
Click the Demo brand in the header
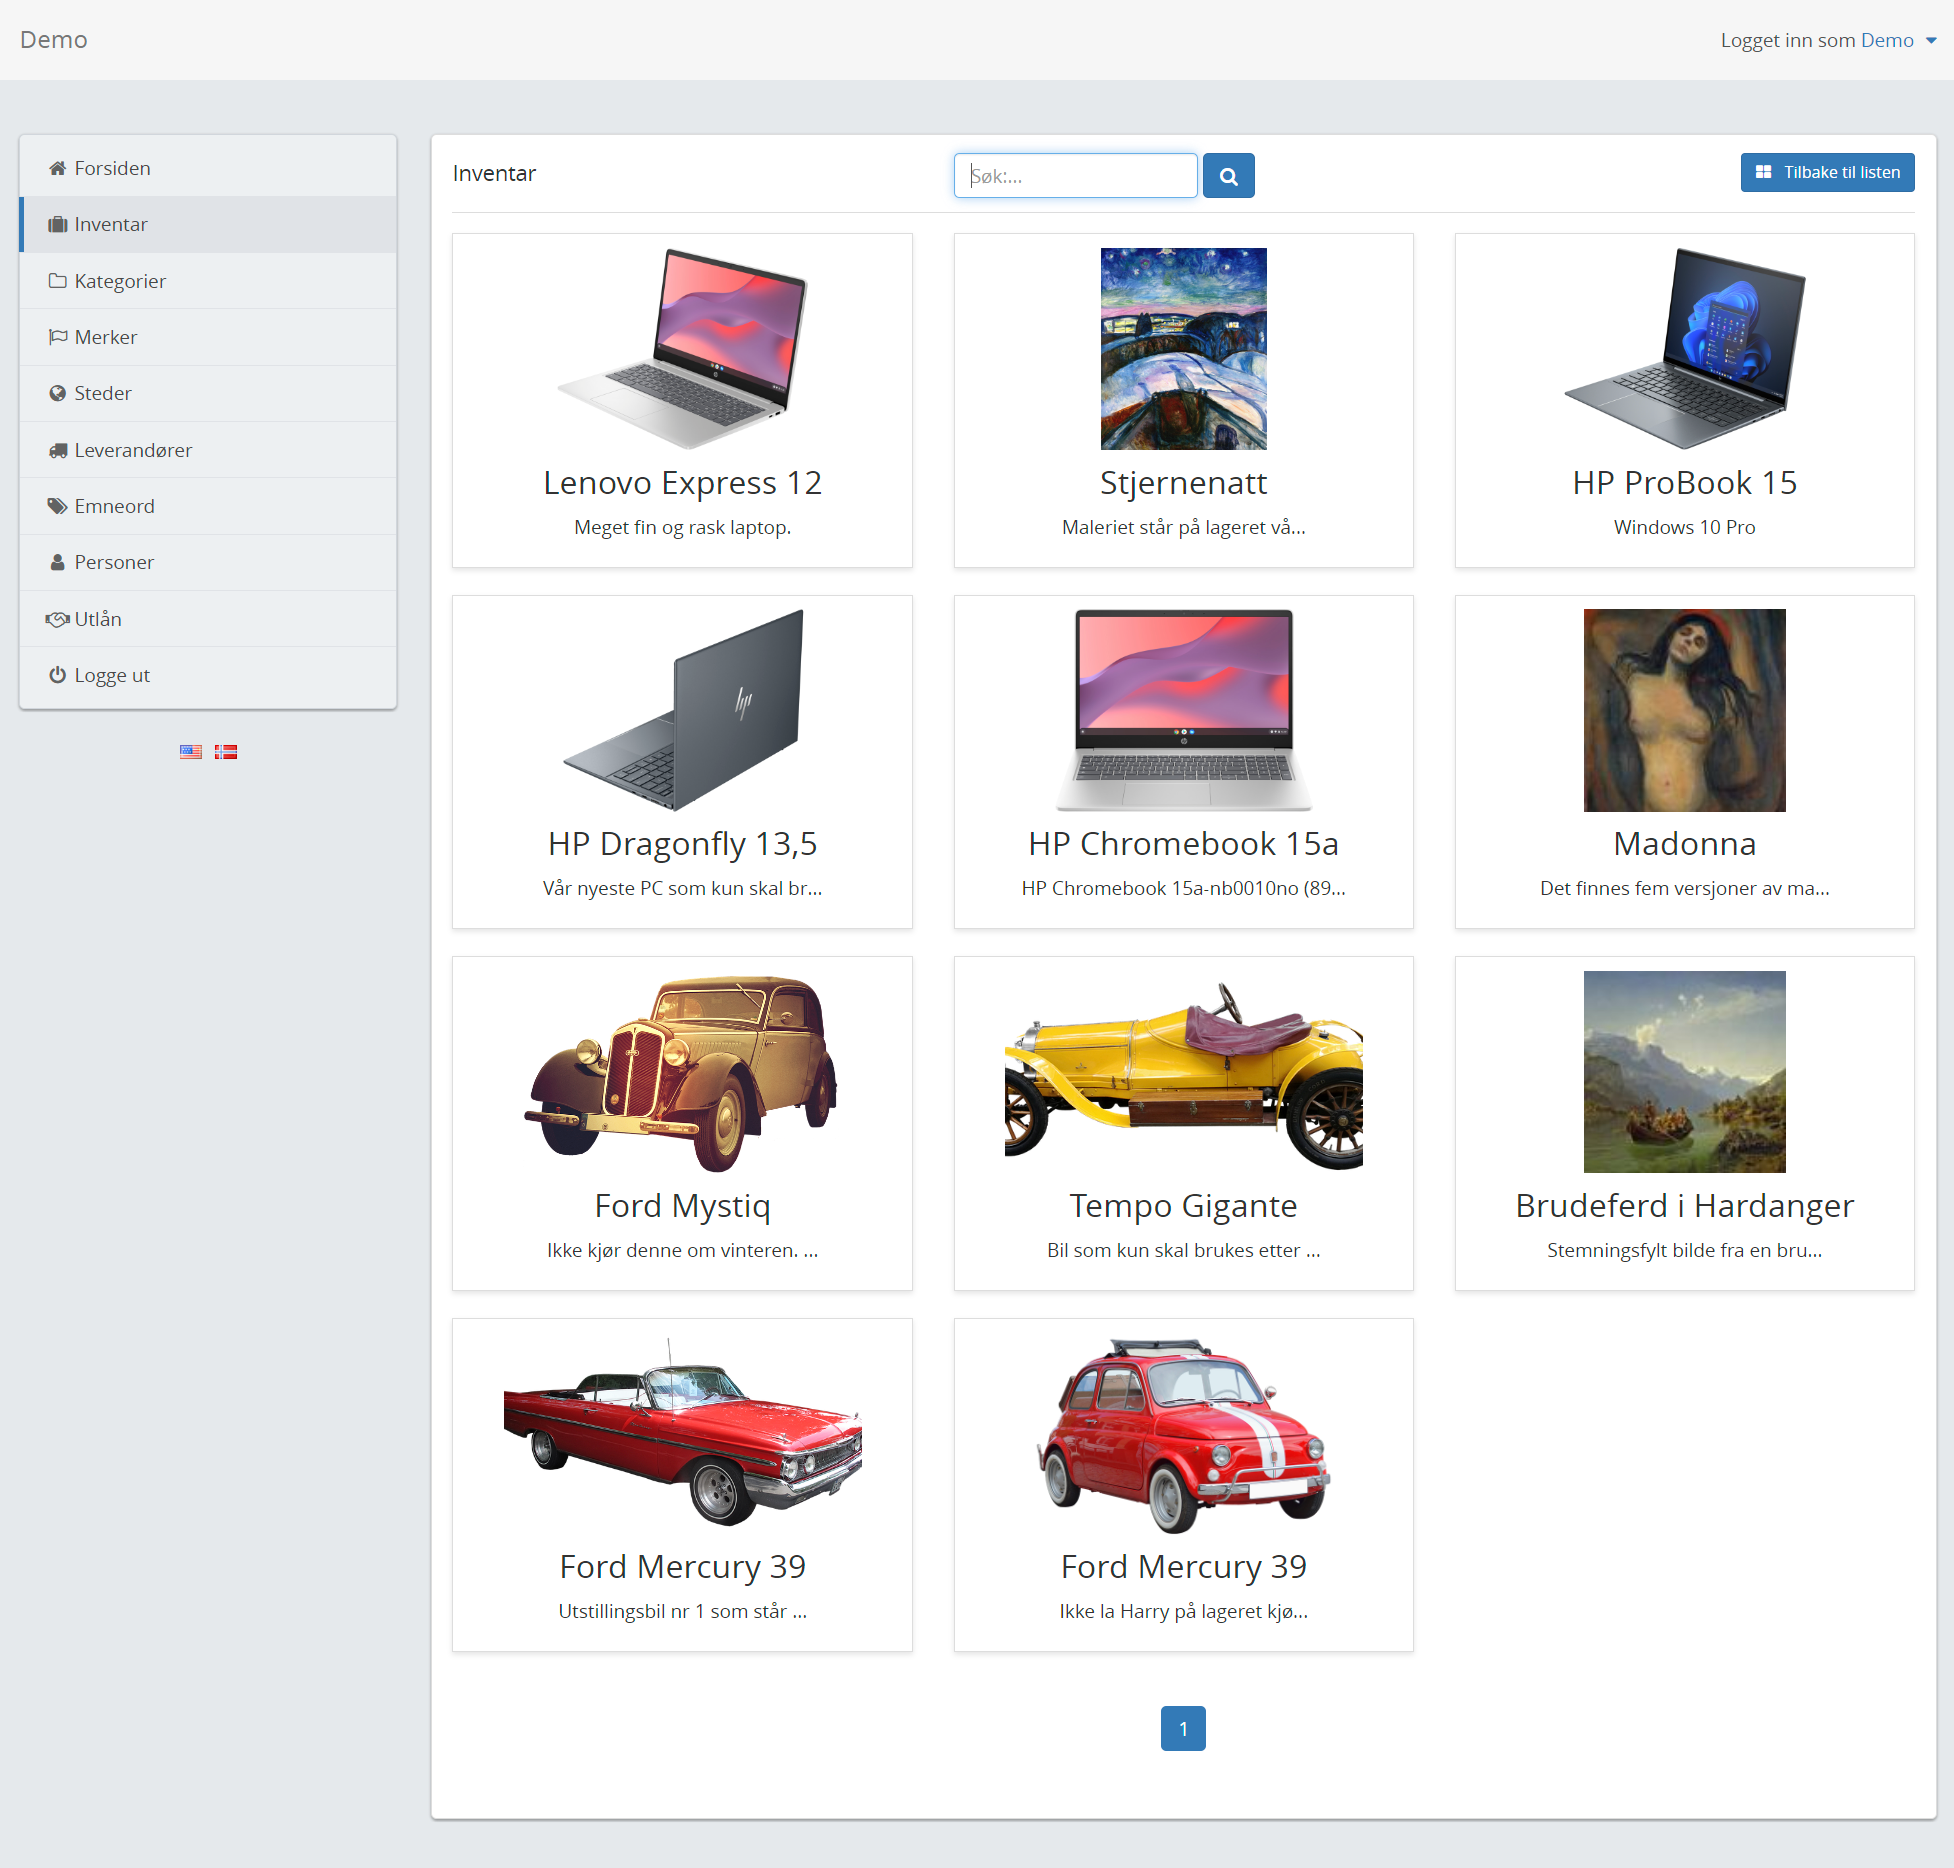(54, 40)
